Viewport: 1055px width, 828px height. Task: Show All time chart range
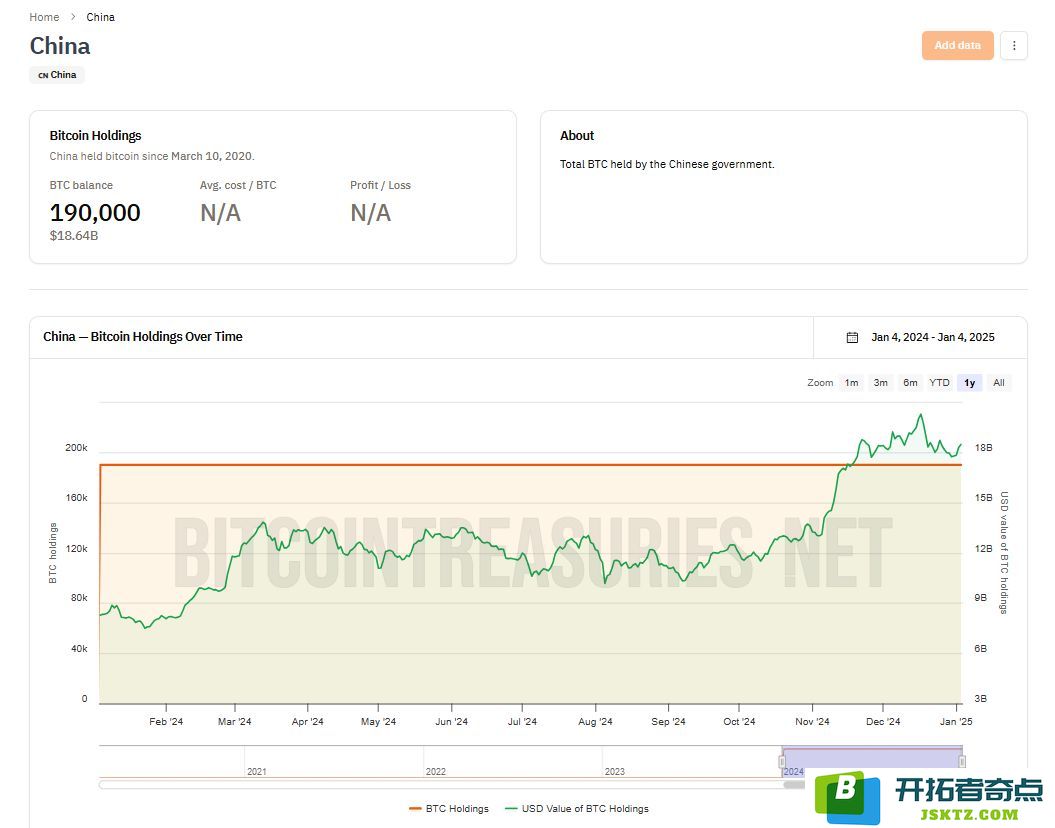coord(998,383)
